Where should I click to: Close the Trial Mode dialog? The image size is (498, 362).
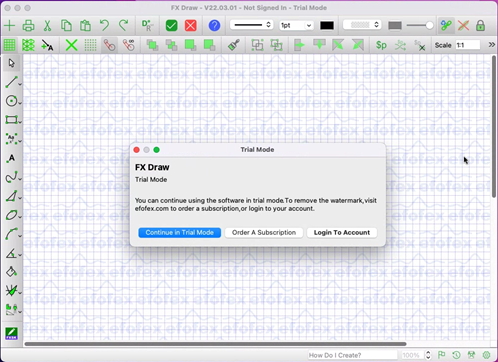click(x=136, y=150)
